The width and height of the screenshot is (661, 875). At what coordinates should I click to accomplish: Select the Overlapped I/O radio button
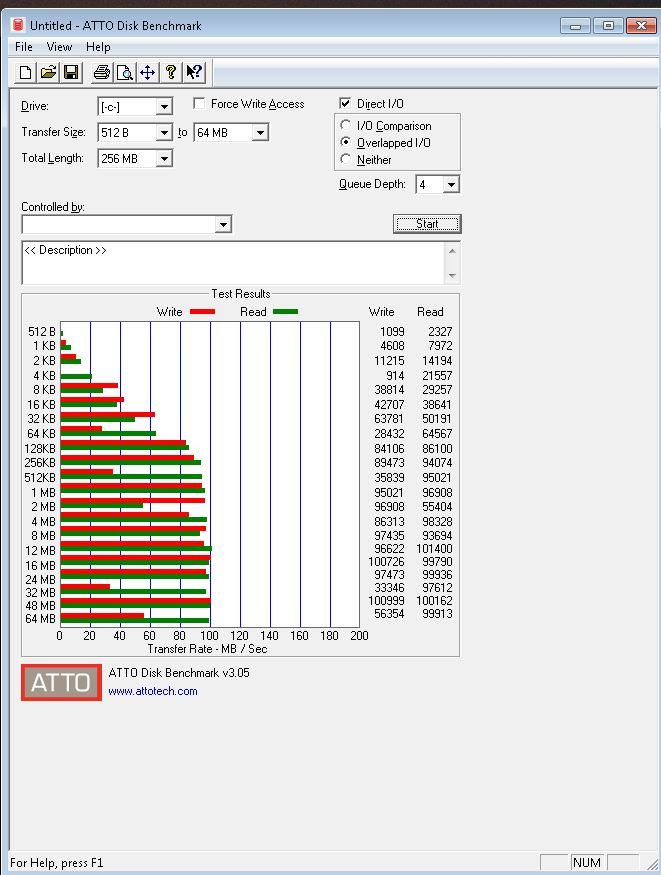(346, 142)
